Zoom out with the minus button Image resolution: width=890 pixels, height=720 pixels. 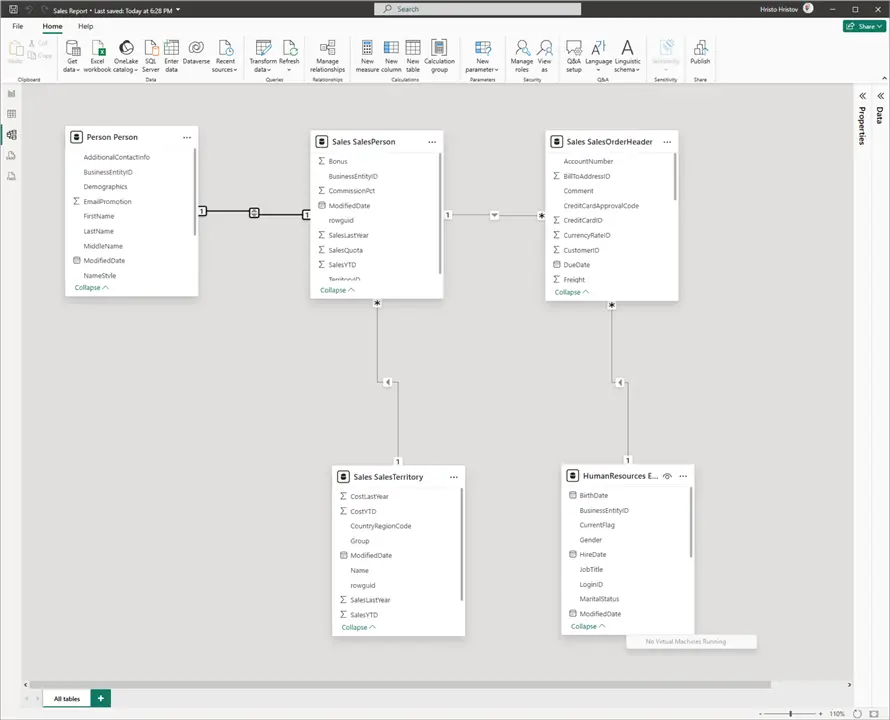coord(761,713)
